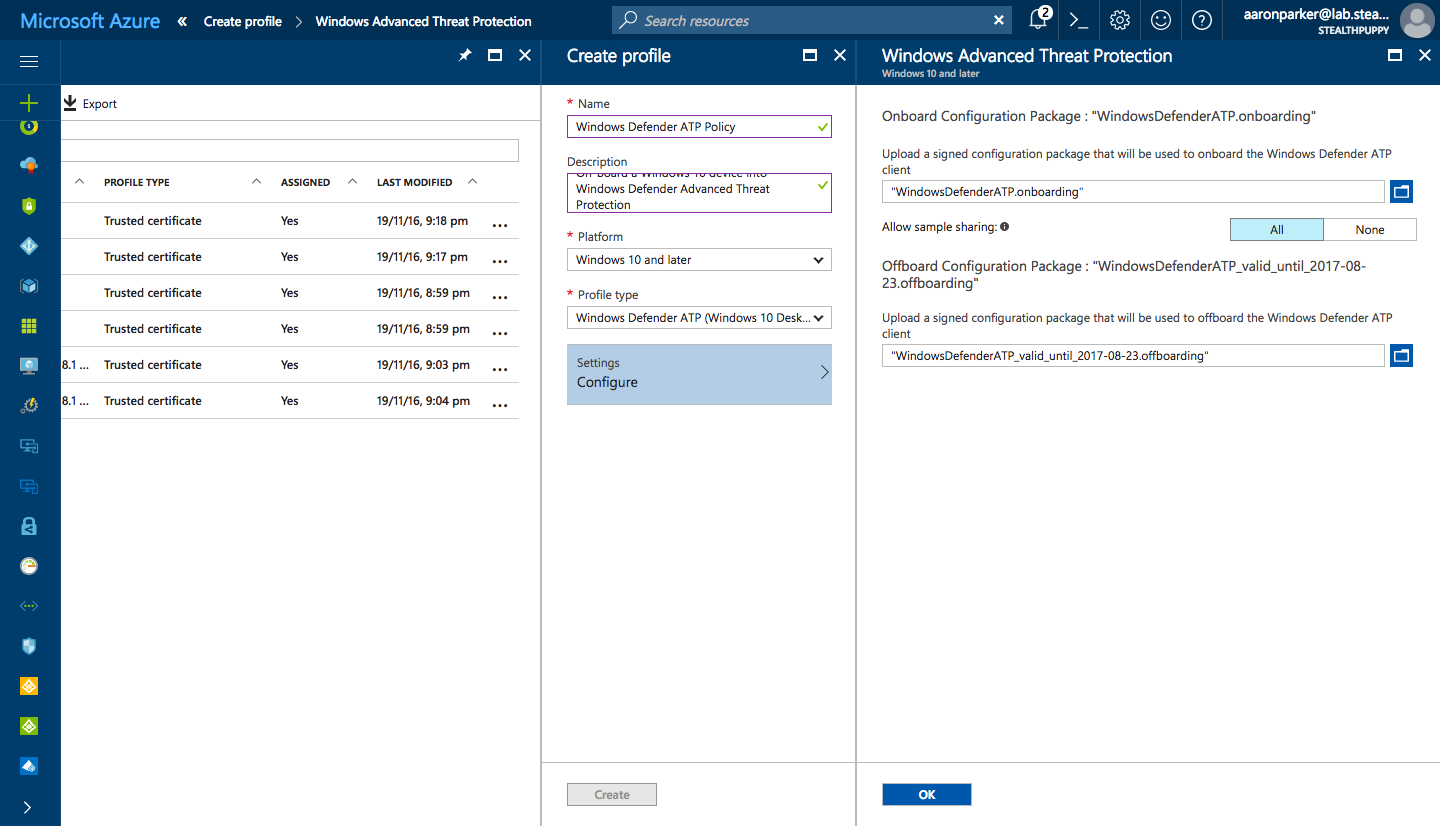The width and height of the screenshot is (1440, 826).
Task: Open the notifications bell
Action: tap(1039, 20)
